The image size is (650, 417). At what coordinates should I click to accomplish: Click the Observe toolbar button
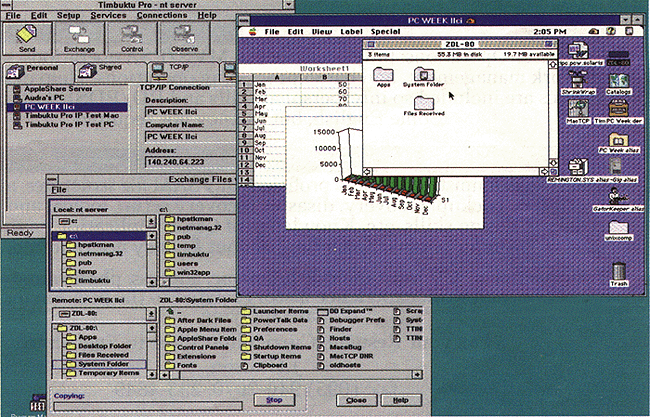pos(184,39)
